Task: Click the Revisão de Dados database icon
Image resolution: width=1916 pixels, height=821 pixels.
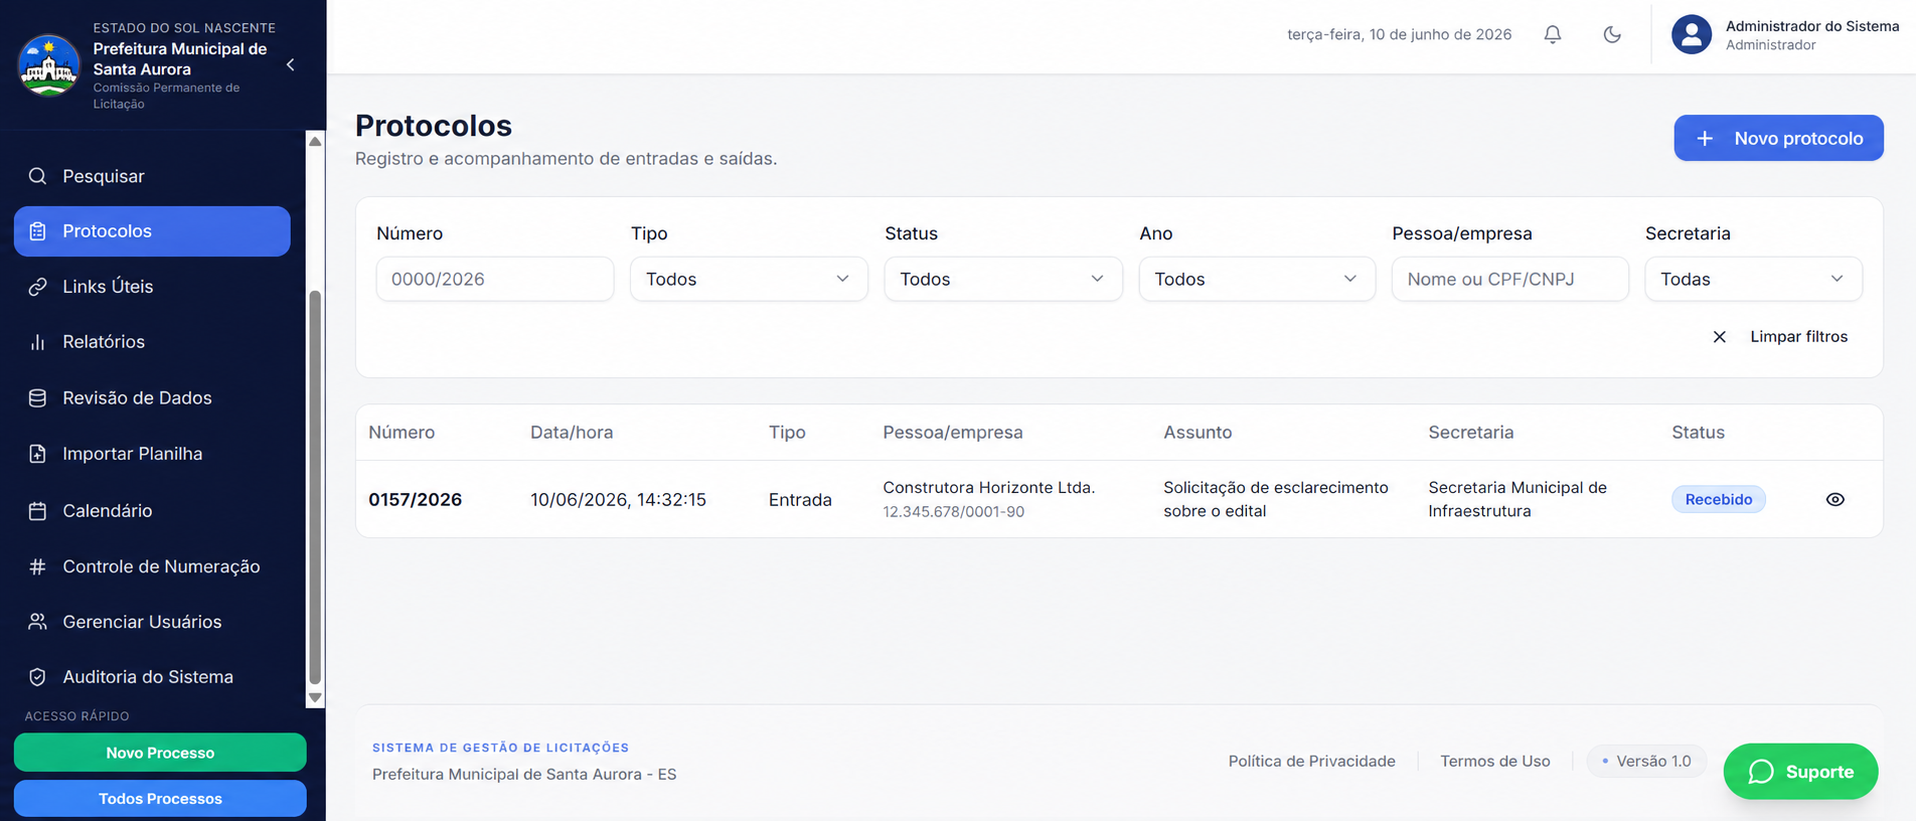Action: pyautogui.click(x=38, y=398)
